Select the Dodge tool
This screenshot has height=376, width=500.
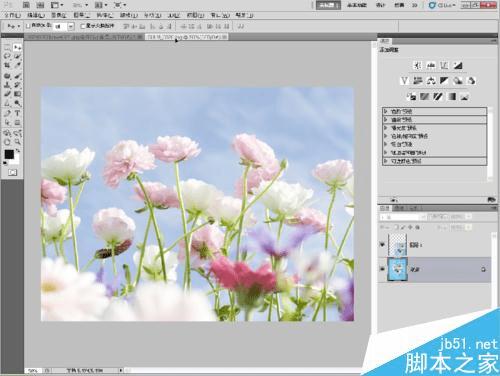click(x=17, y=102)
